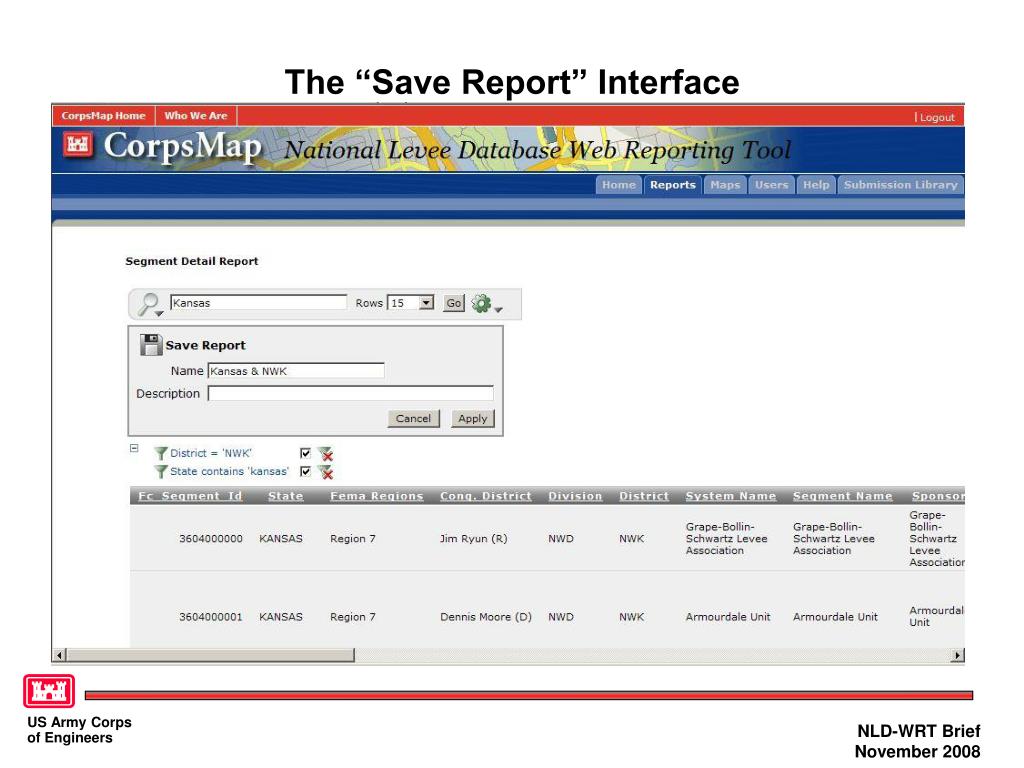Click the funnel icon beside State contains 'kansas'
1024x768 pixels.
[161, 472]
